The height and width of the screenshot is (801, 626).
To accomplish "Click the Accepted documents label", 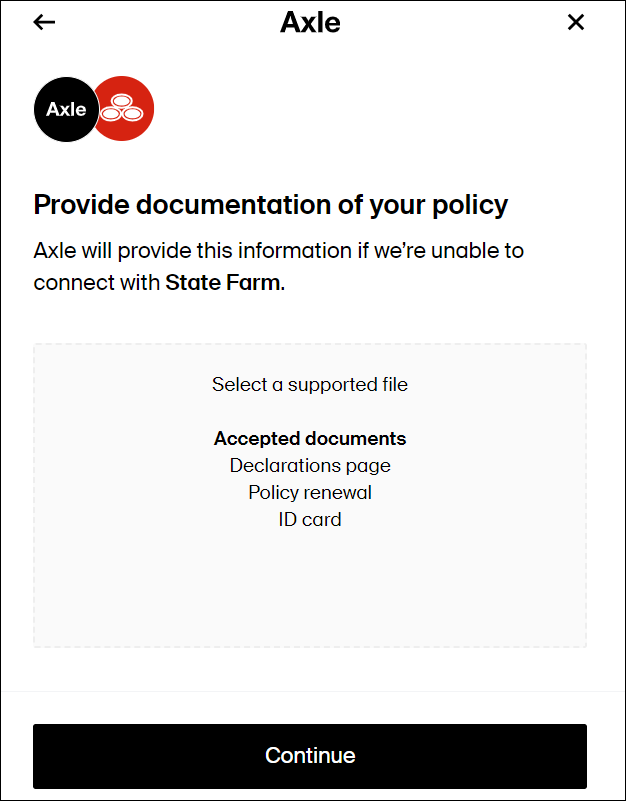I will tap(310, 438).
